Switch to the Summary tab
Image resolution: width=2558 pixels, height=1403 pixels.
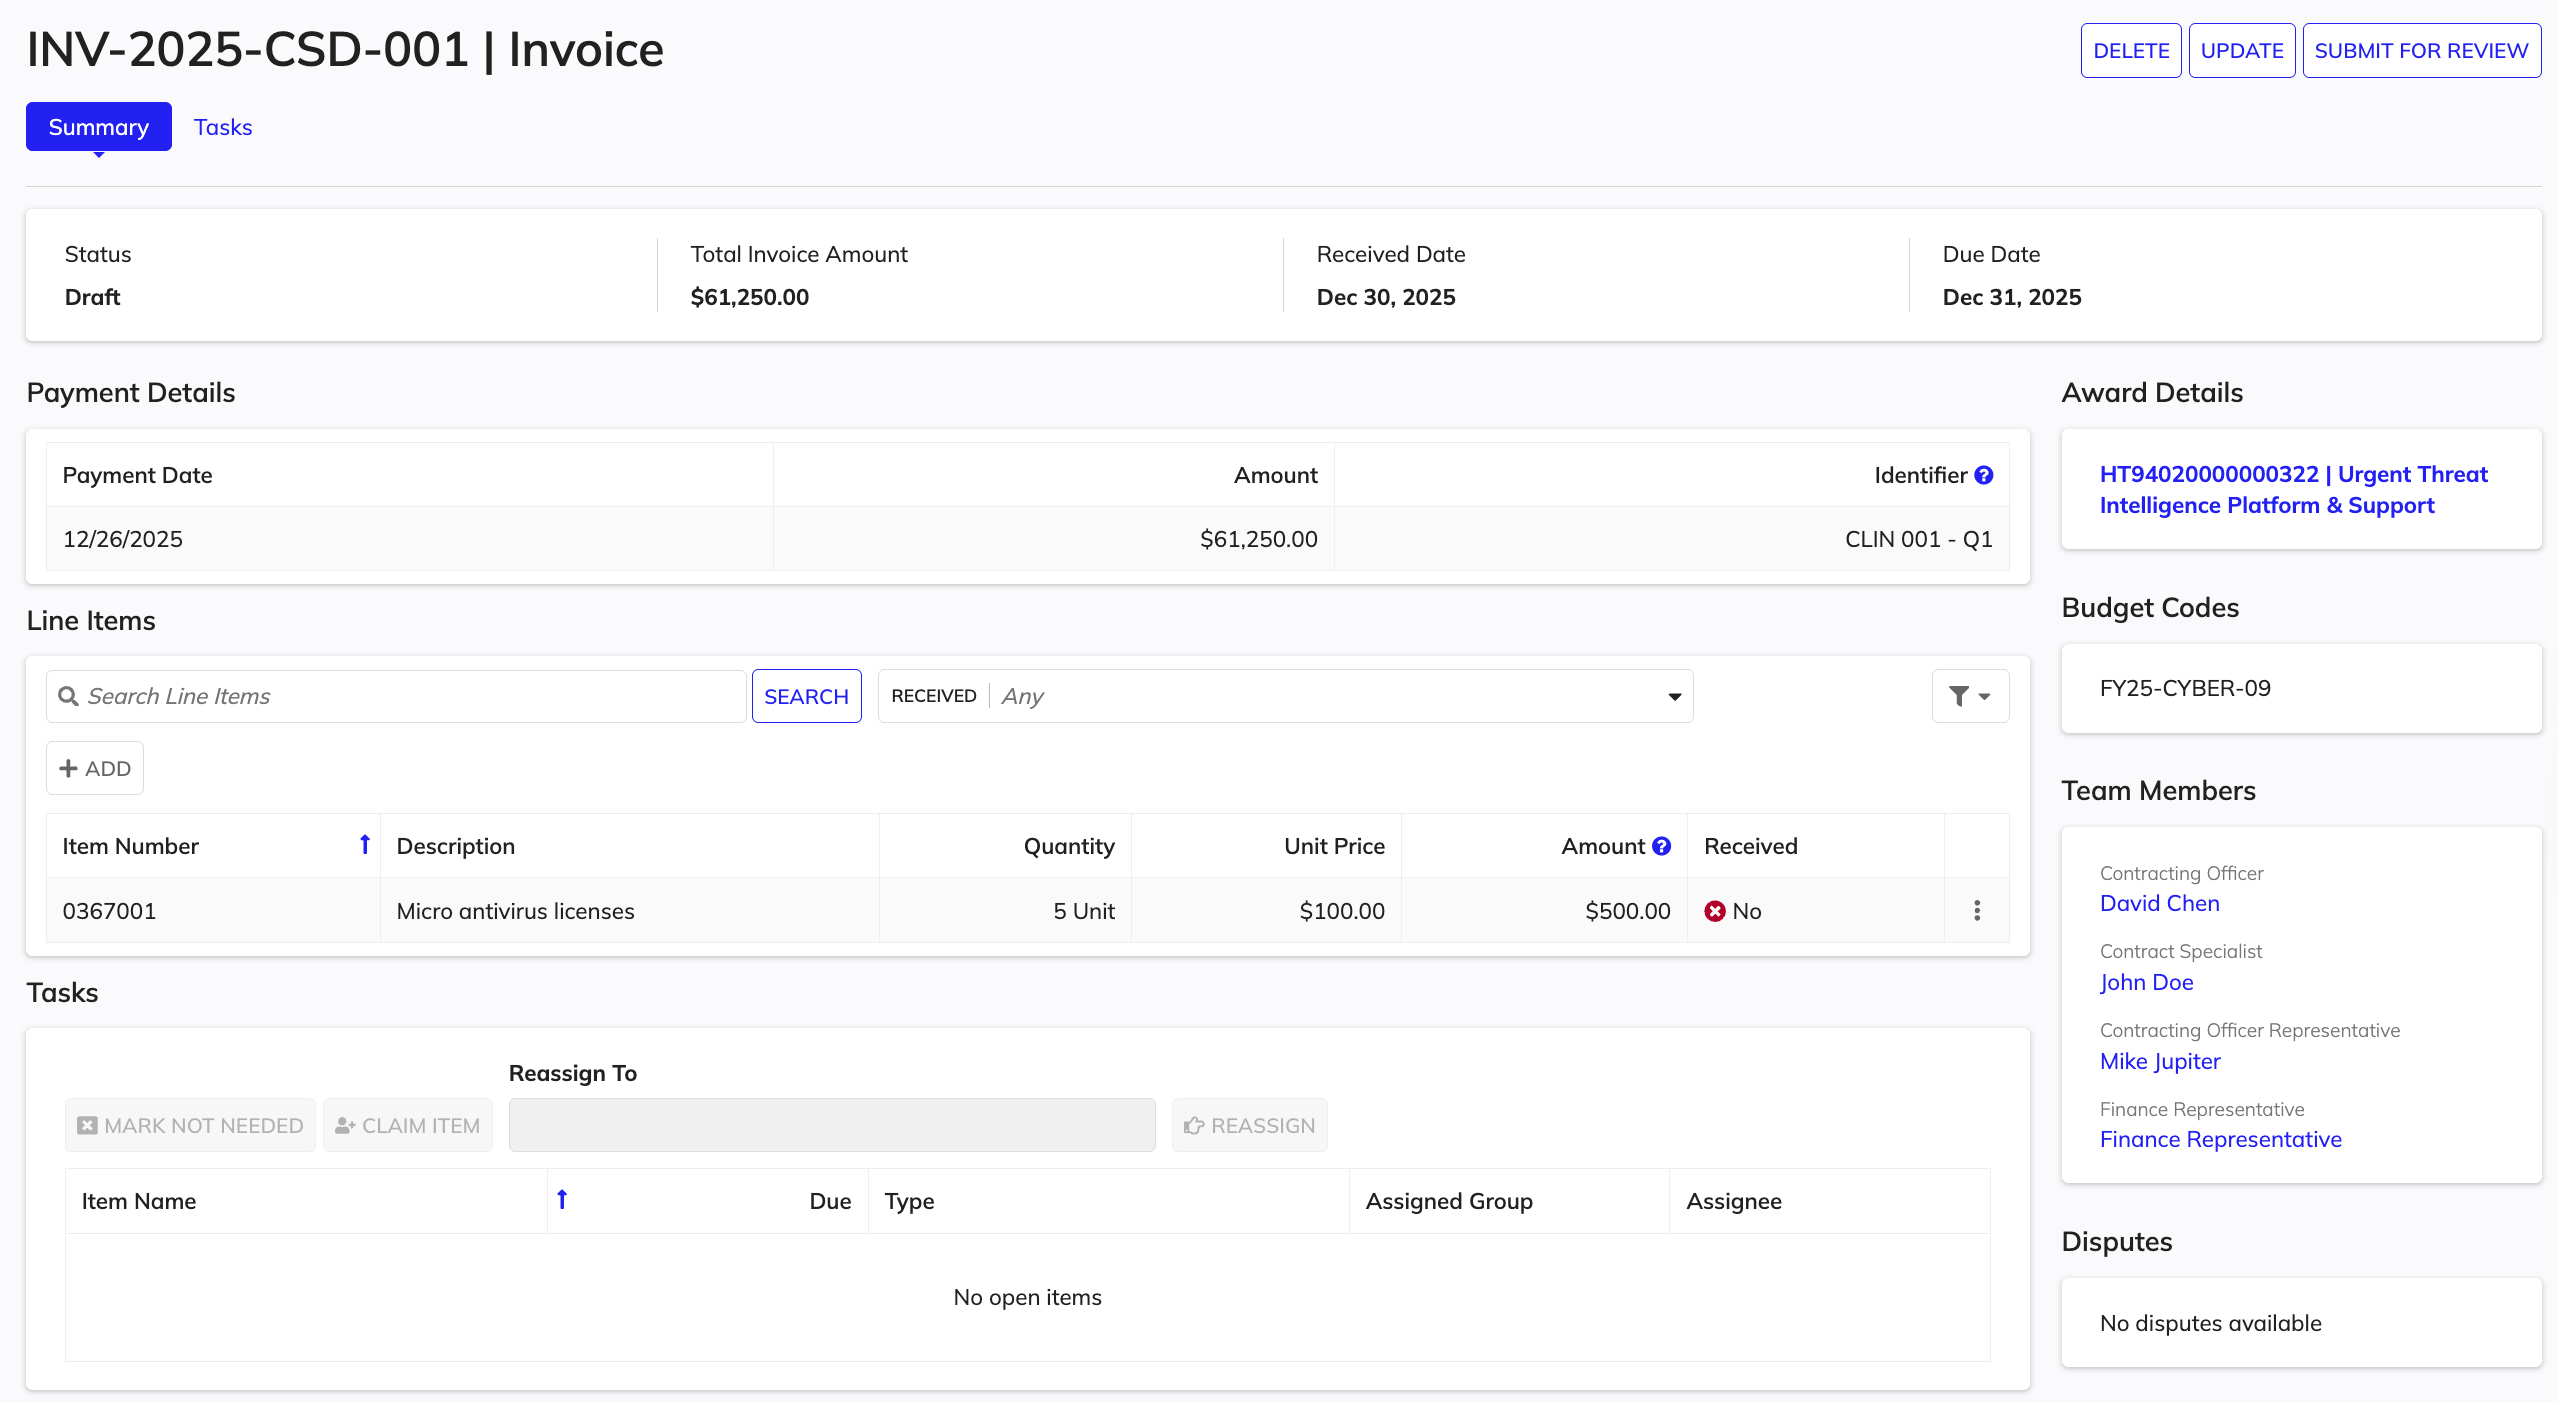(99, 127)
